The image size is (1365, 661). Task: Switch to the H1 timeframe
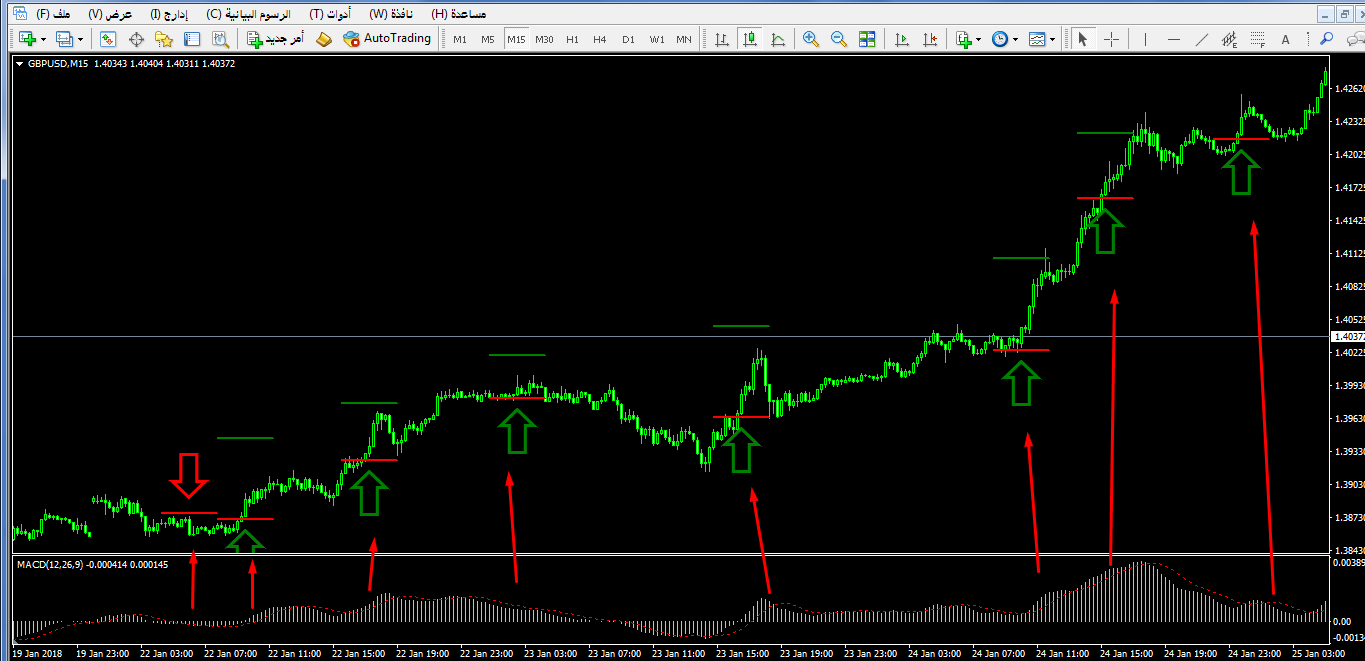point(572,39)
